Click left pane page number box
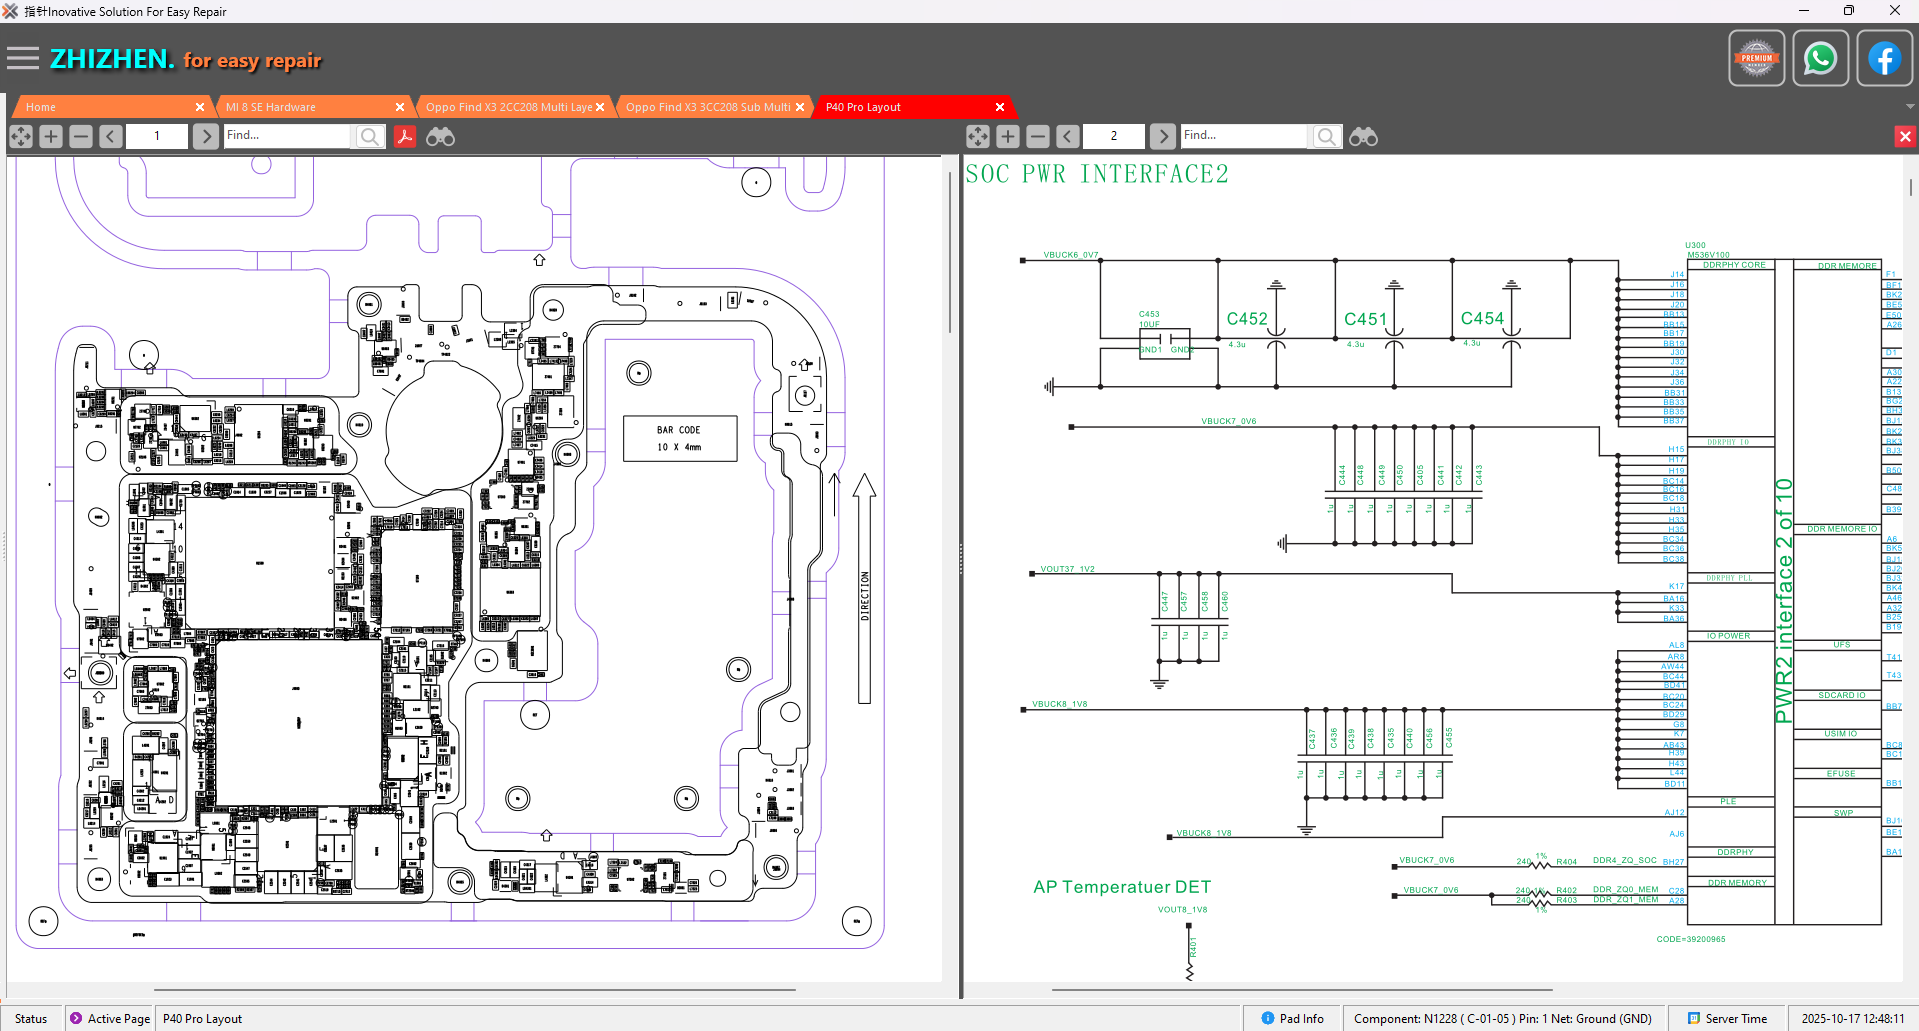Viewport: 1919px width, 1031px height. click(157, 136)
